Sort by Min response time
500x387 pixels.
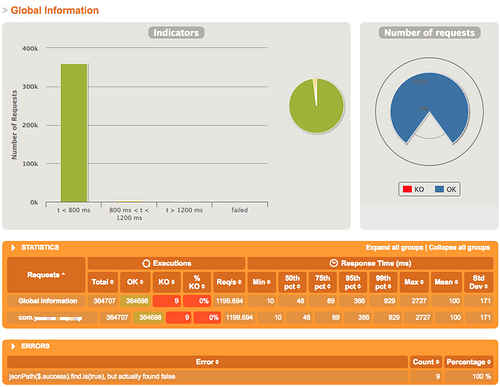pos(261,282)
